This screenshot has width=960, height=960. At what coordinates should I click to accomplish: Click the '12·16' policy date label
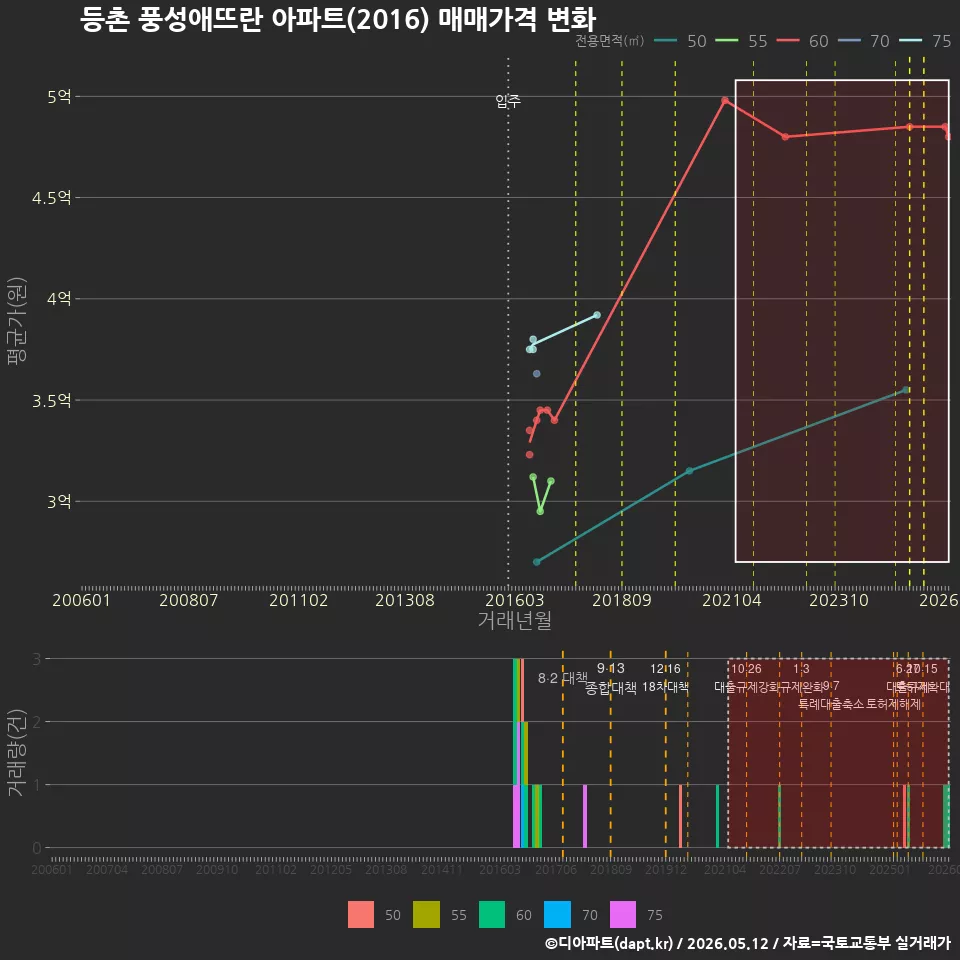click(x=666, y=669)
